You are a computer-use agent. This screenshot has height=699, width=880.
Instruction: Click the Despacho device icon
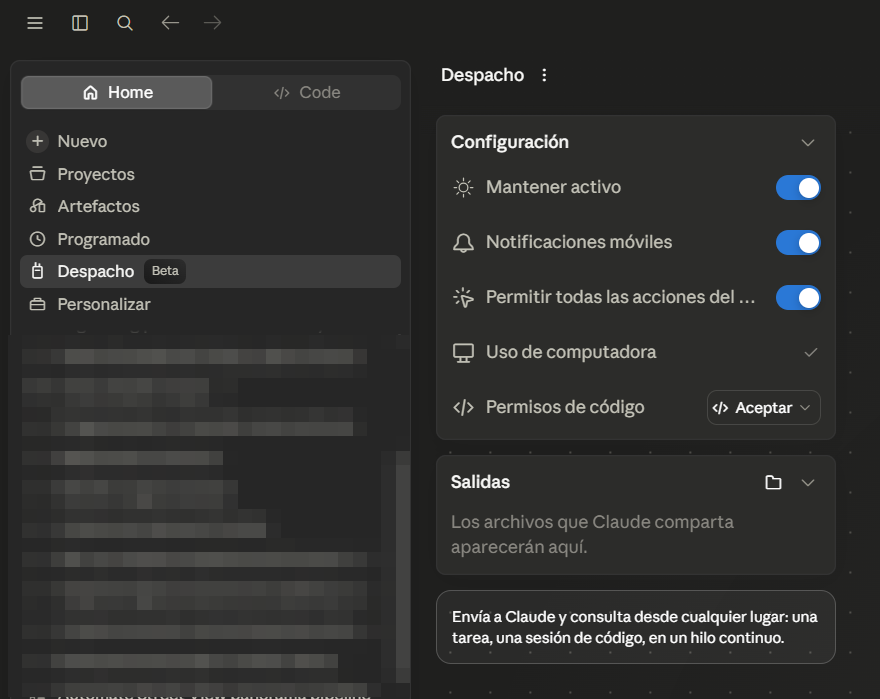38,271
